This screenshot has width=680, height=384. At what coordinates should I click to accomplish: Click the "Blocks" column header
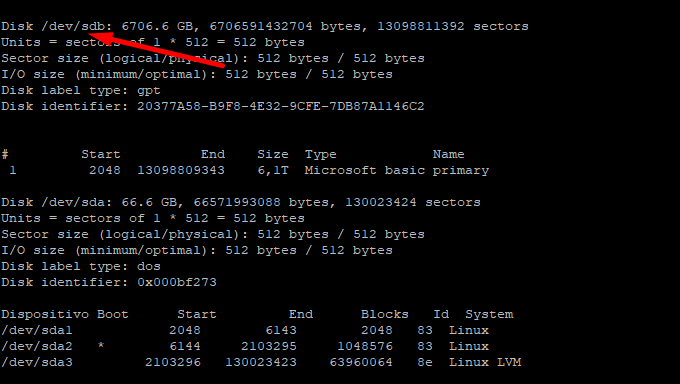click(385, 315)
